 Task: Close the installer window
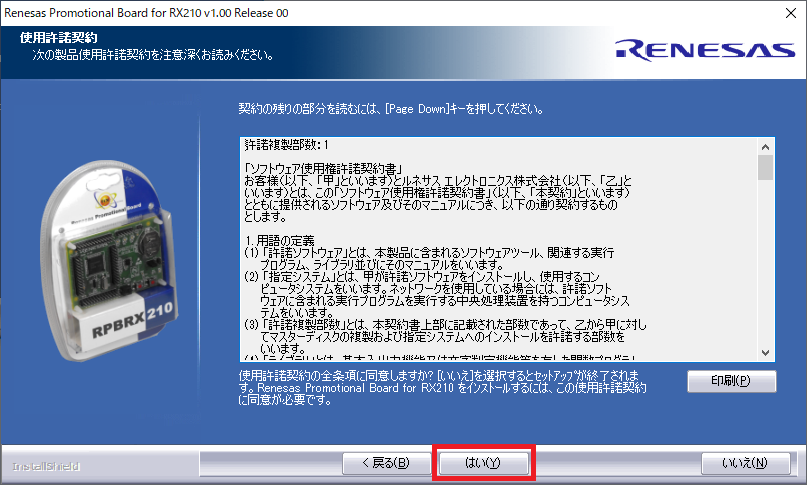[x=791, y=13]
